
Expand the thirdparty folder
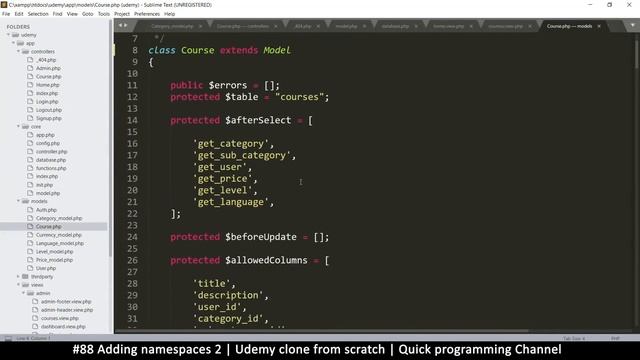coord(18,276)
